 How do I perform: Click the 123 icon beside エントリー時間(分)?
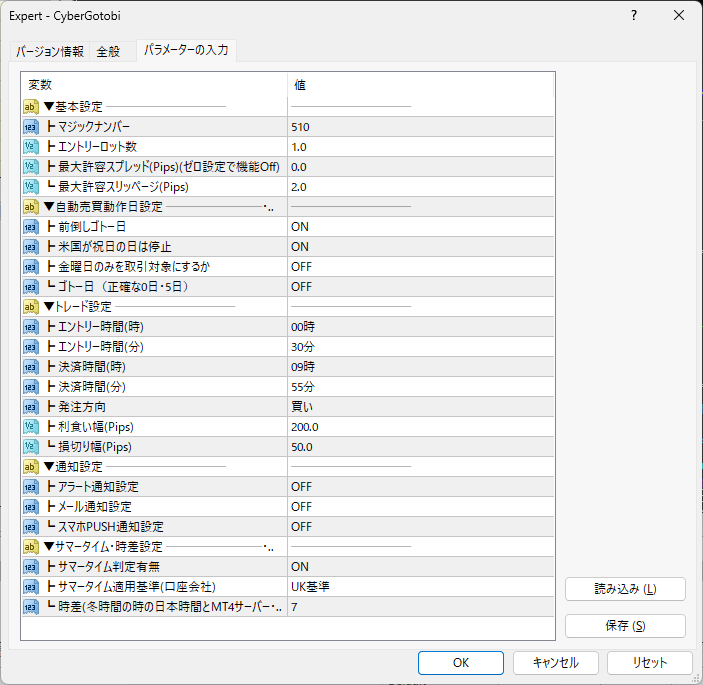[30, 347]
